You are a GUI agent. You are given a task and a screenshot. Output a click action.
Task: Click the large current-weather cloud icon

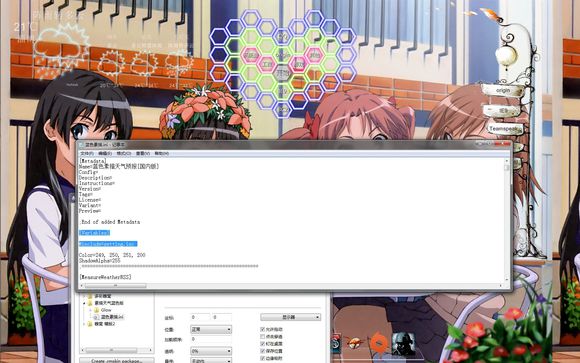tap(61, 50)
